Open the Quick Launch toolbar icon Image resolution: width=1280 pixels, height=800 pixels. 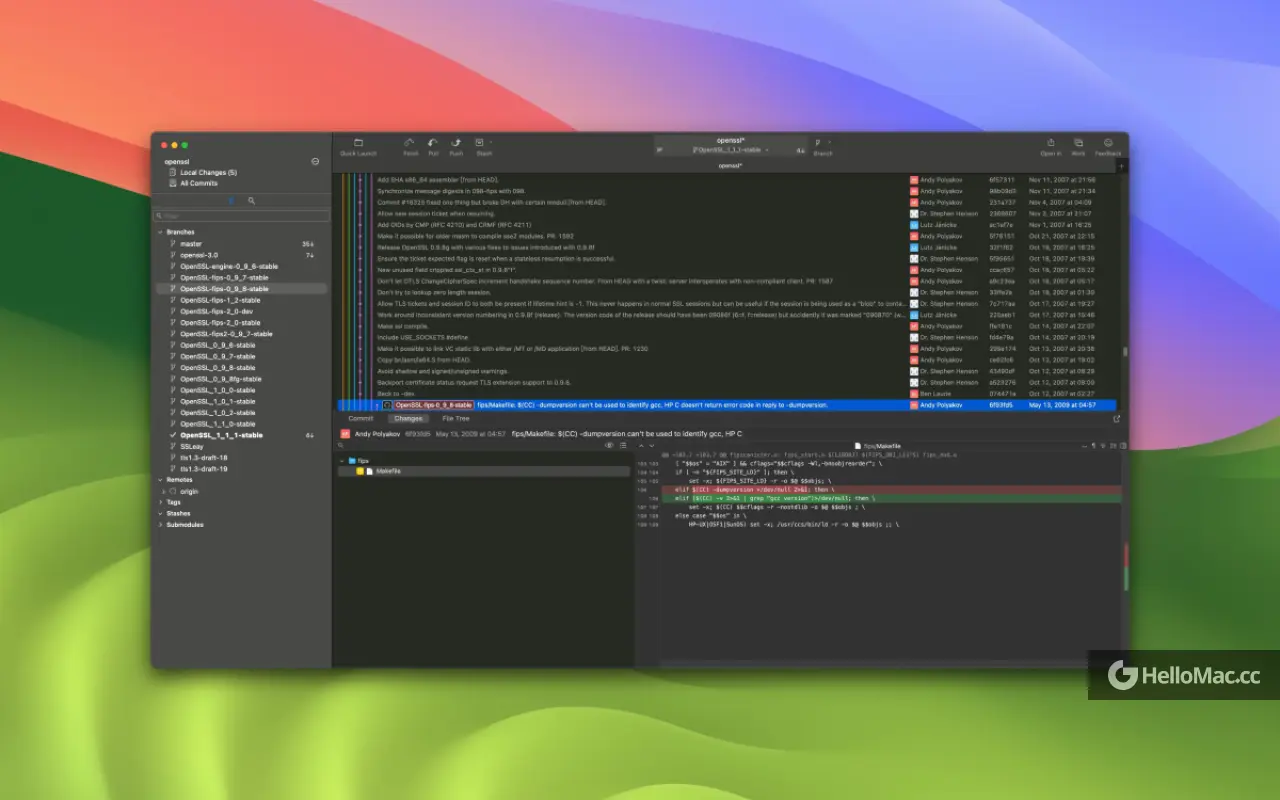coord(358,143)
